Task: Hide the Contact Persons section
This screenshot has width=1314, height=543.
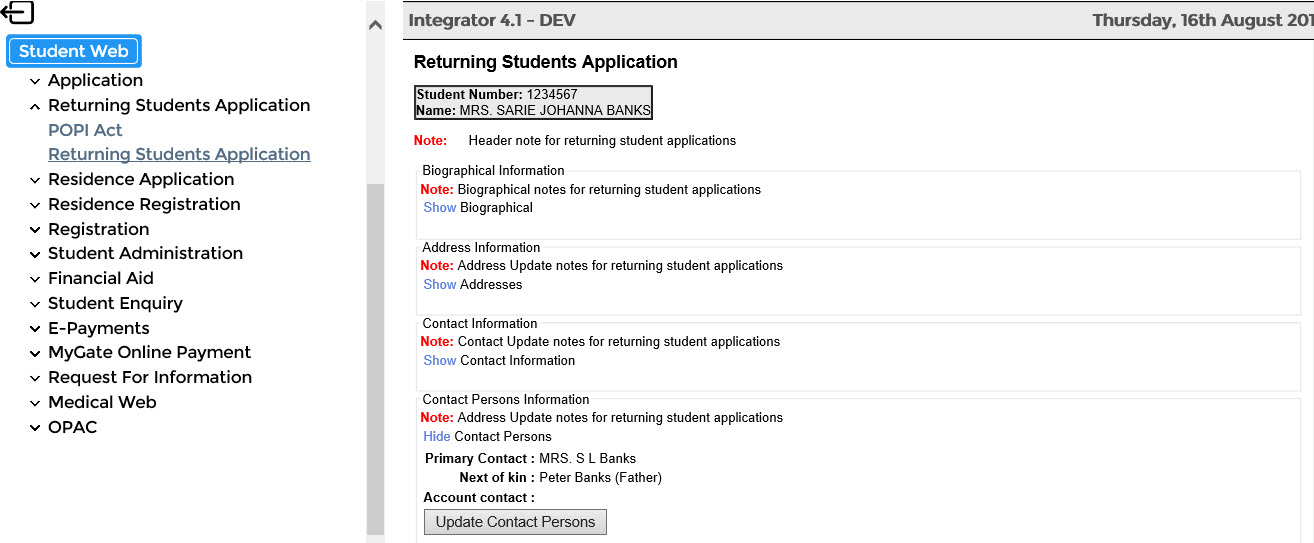Action: click(436, 437)
